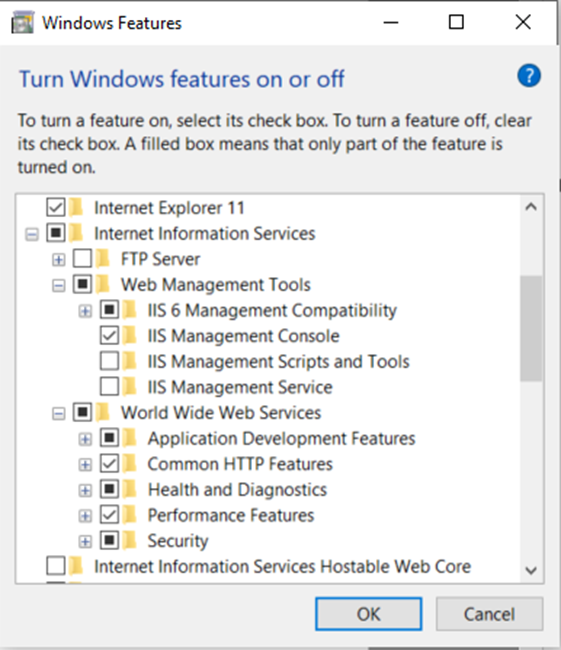561x650 pixels.
Task: Click folder icon beside Internet Information Services Hostable Web Core
Action: (76, 566)
